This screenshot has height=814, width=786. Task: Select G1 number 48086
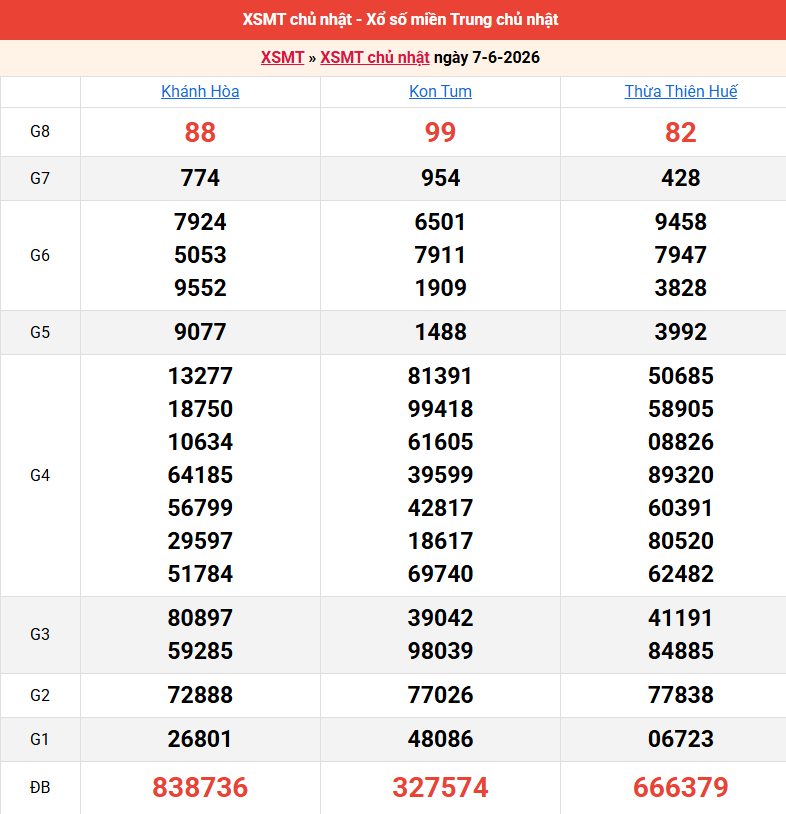coord(440,739)
